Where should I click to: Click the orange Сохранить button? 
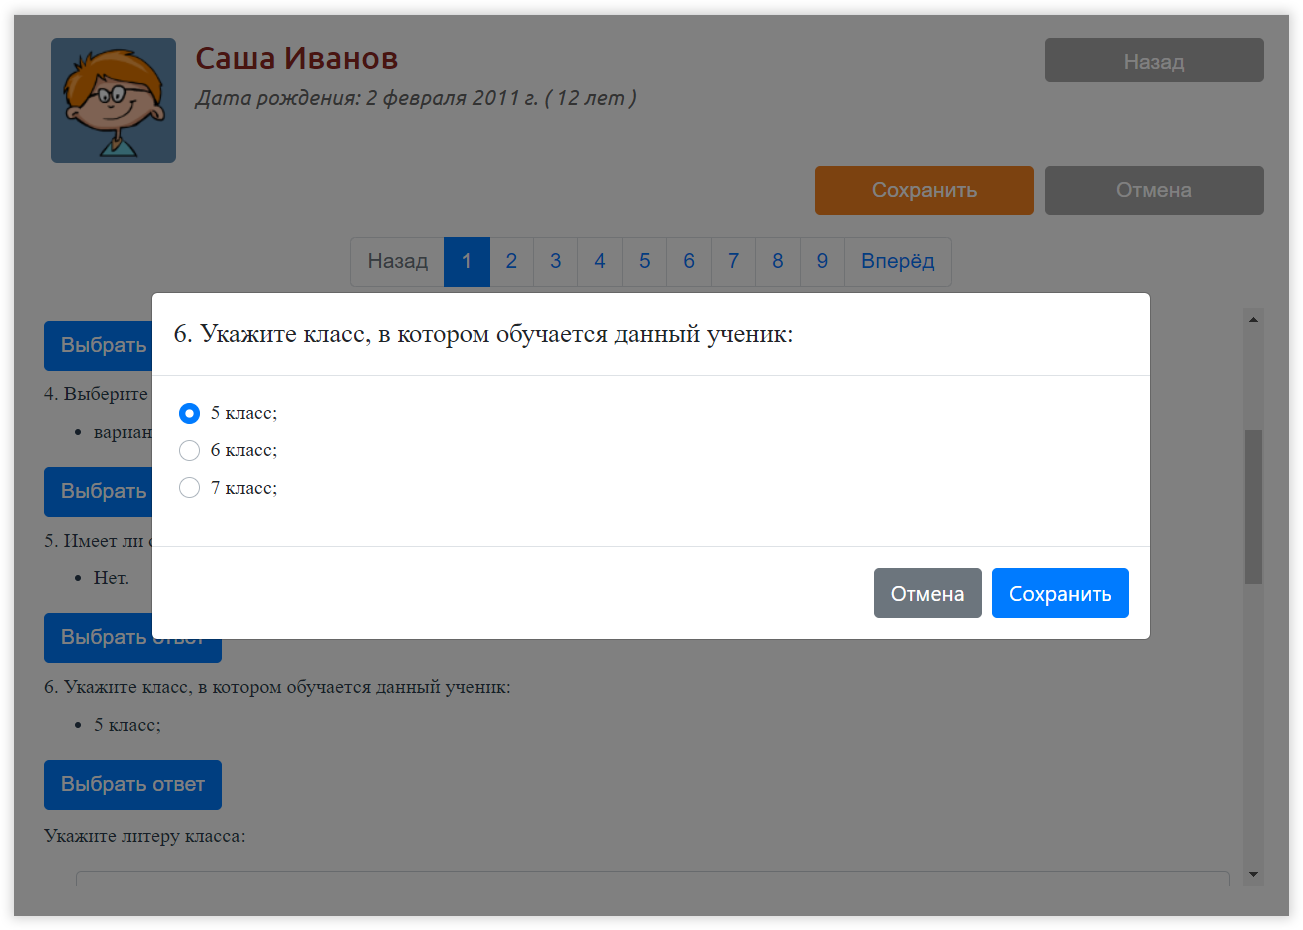pos(923,190)
